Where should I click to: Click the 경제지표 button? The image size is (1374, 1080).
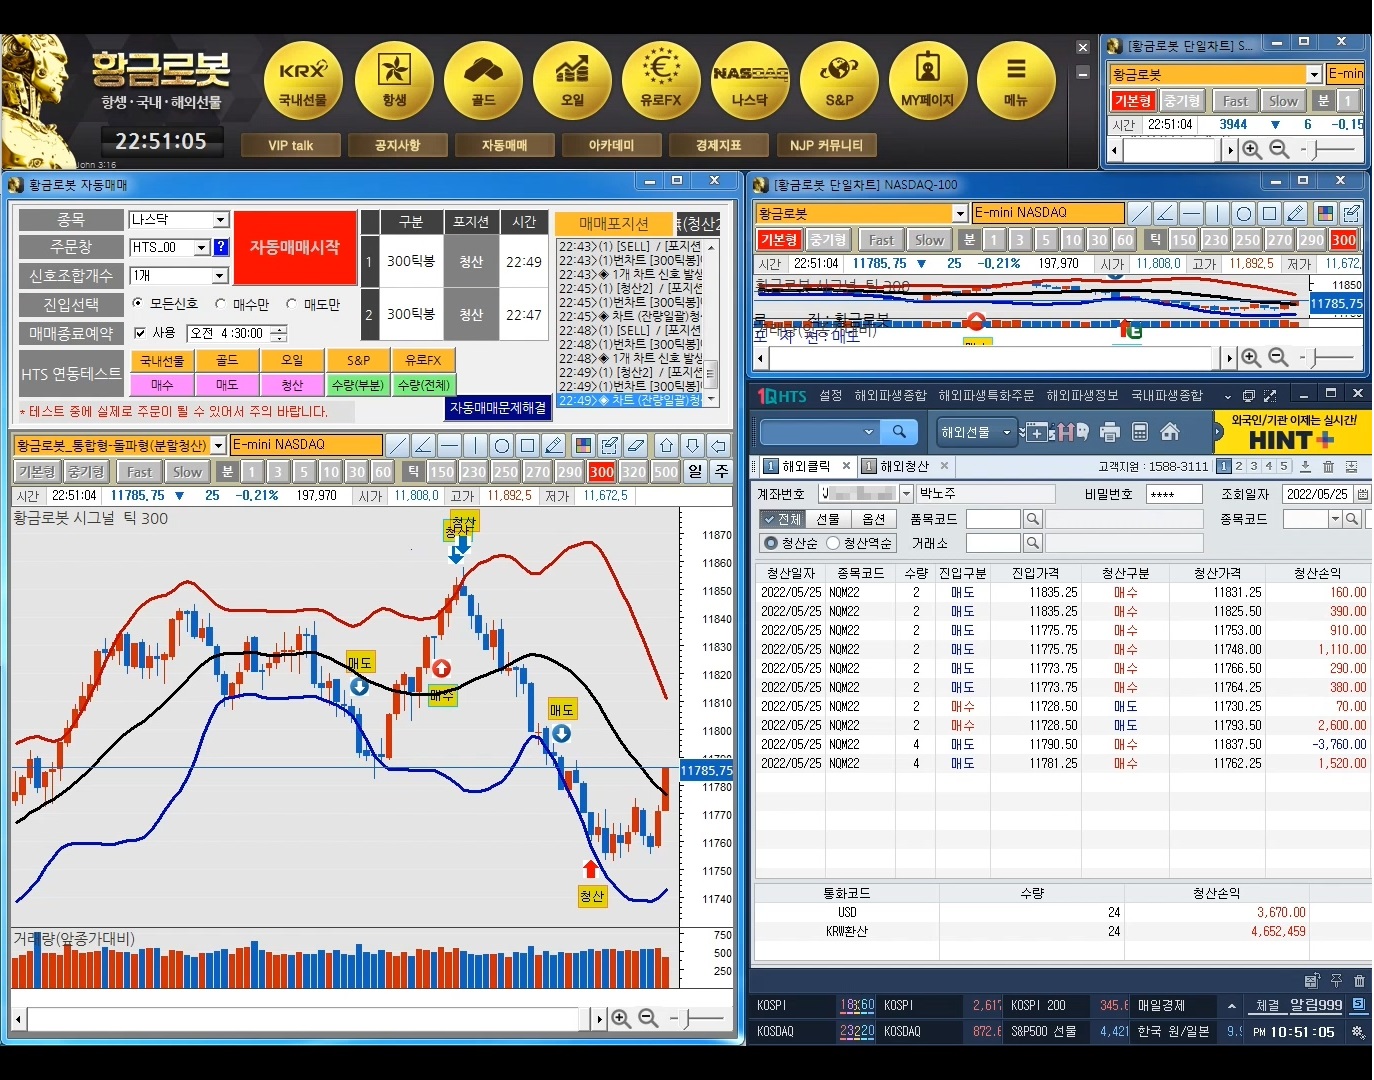pyautogui.click(x=719, y=145)
